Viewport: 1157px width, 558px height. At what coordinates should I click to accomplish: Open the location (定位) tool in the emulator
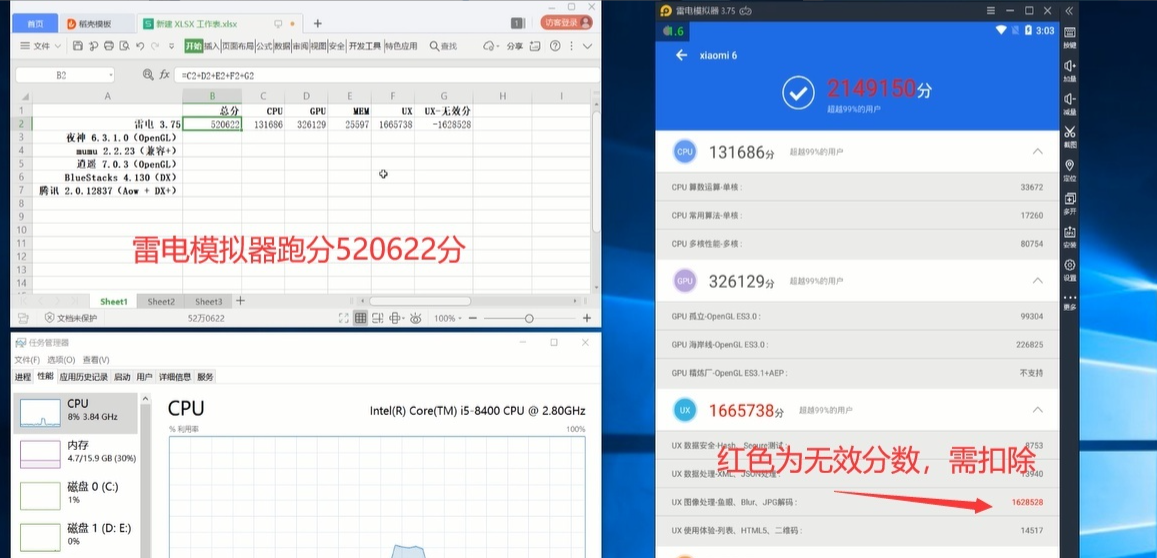(1069, 170)
